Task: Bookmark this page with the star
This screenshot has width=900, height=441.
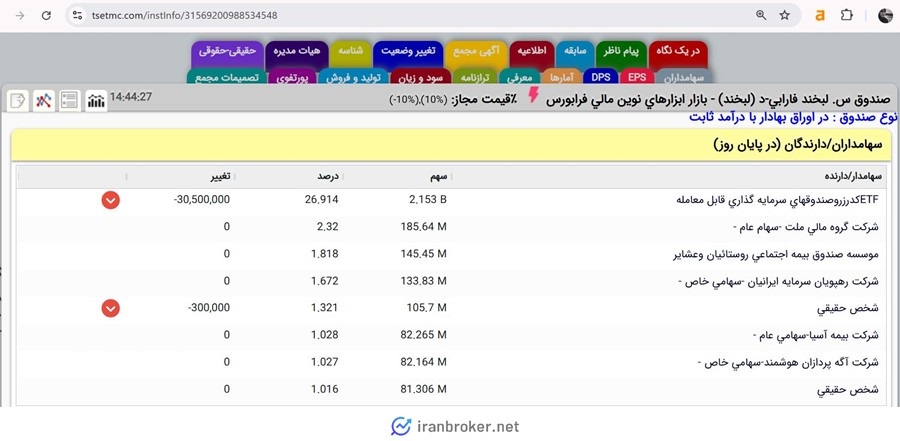Action: tap(785, 16)
